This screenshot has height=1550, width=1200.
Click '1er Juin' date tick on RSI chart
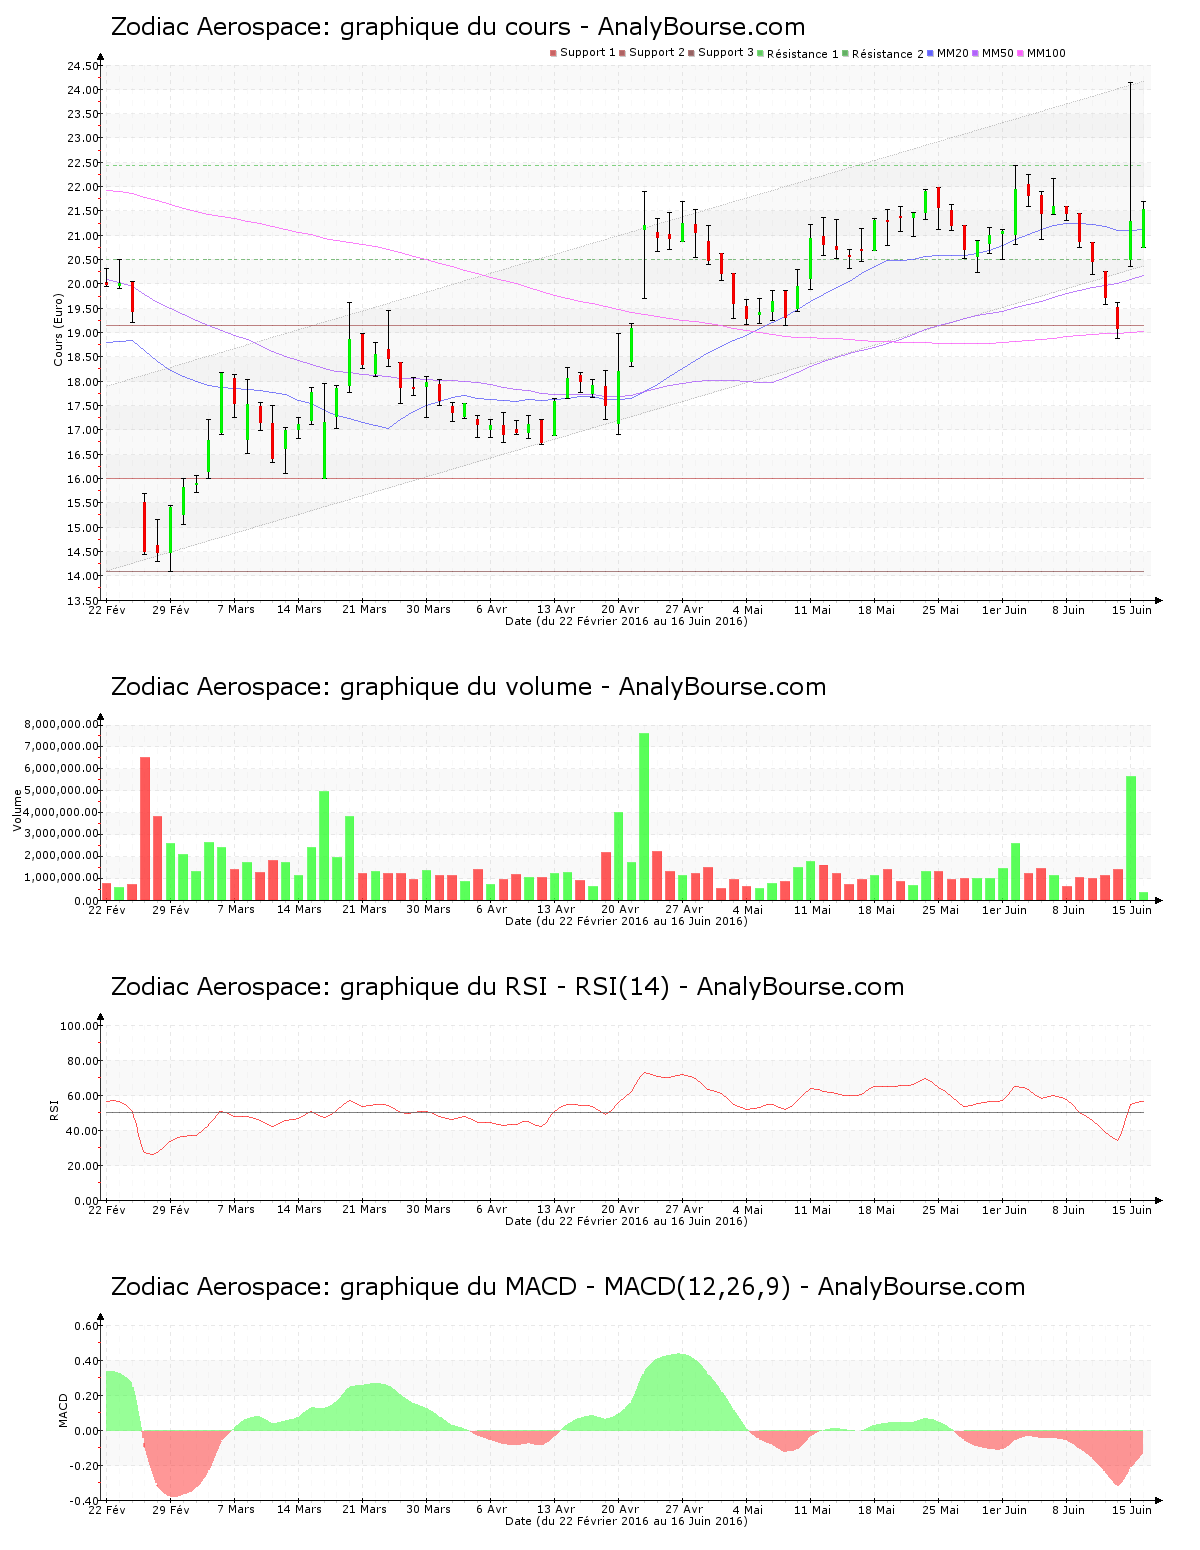1004,1209
